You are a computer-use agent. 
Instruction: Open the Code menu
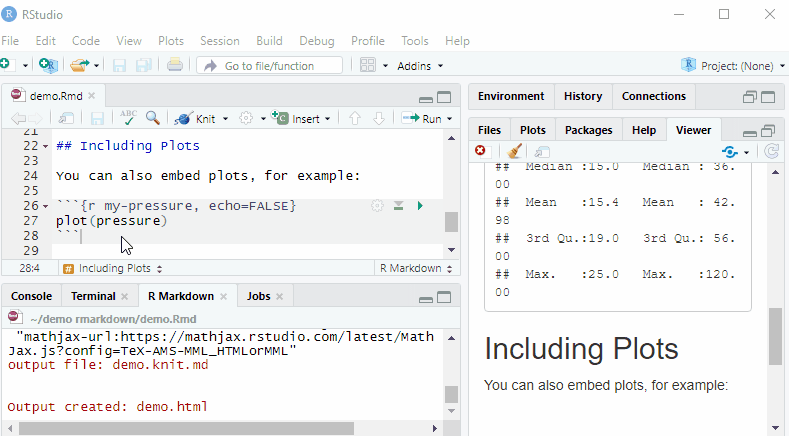coord(86,41)
